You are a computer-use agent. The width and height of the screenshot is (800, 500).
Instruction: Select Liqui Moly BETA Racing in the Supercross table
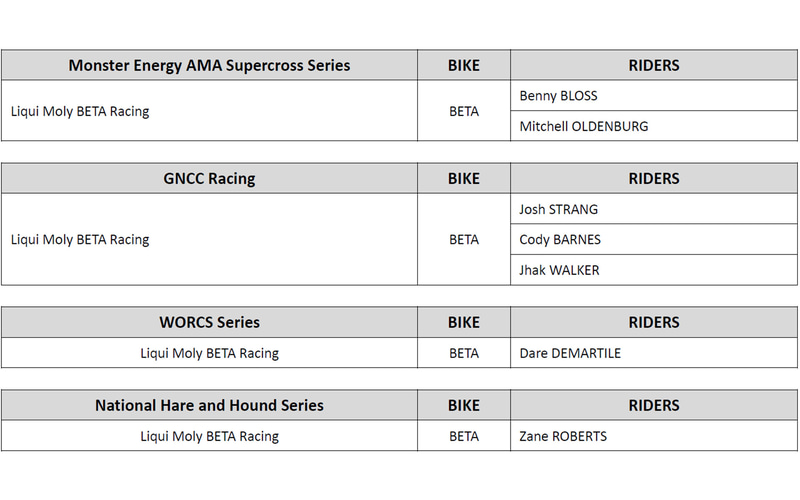point(80,111)
